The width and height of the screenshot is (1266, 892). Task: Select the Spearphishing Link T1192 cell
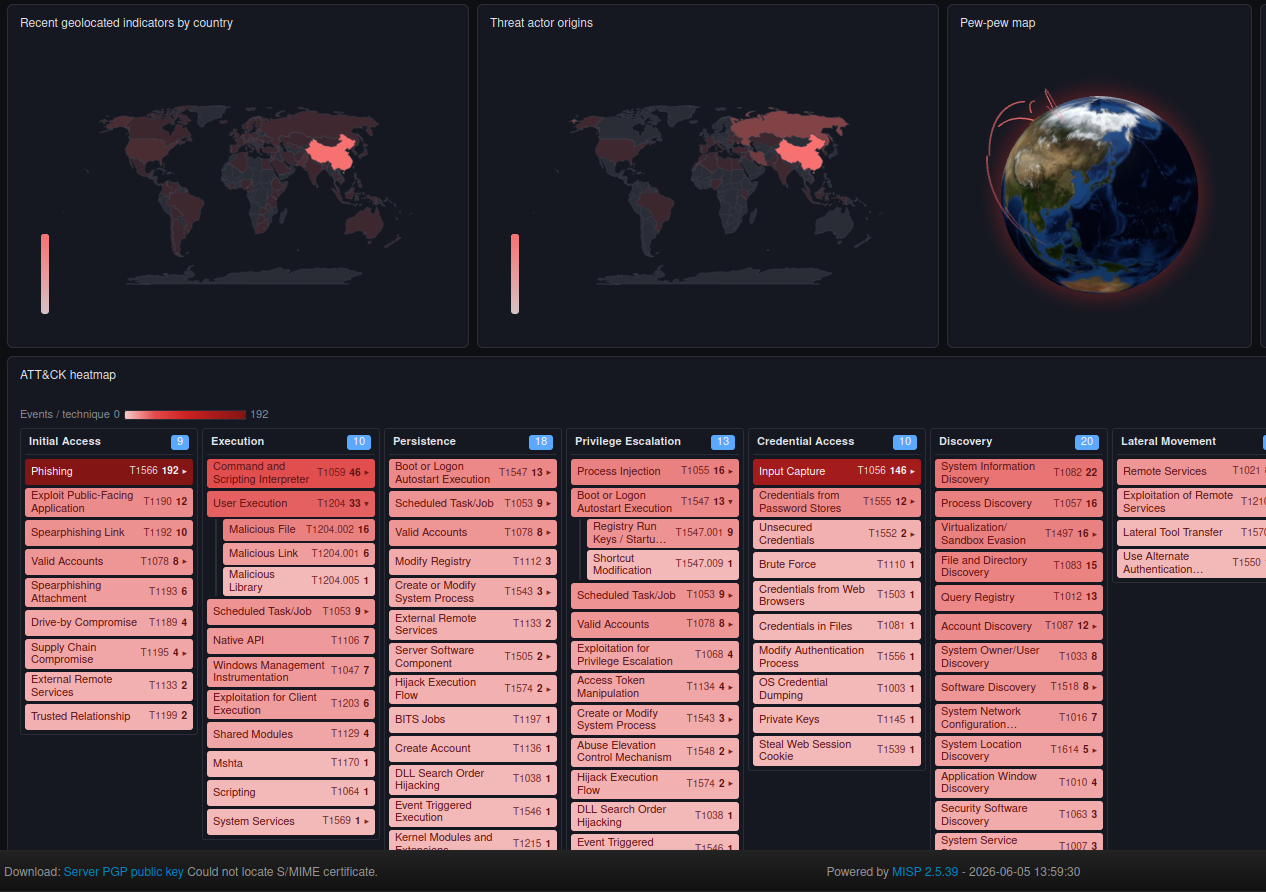pyautogui.click(x=109, y=533)
